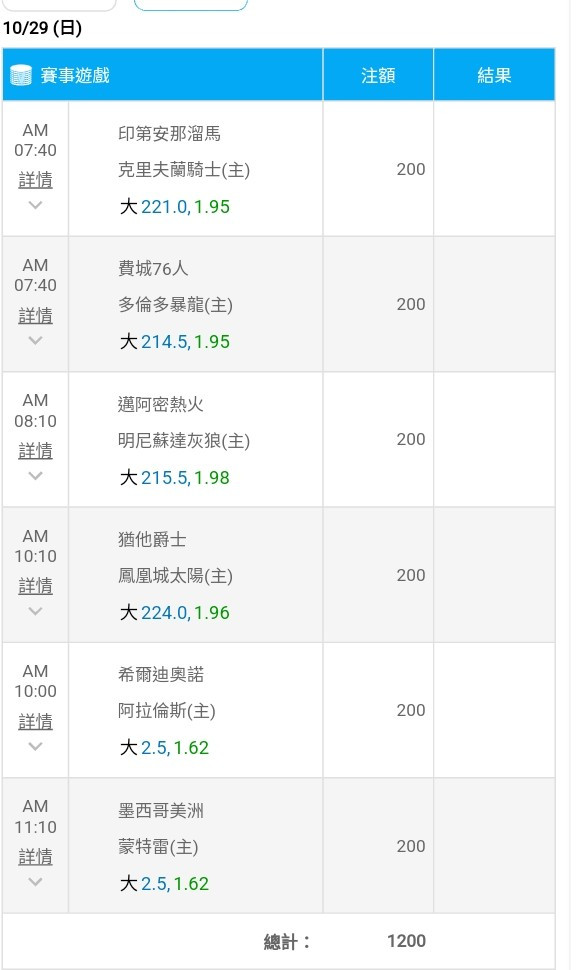586x970 pixels.
Task: Expand chevron under the 克里夫蘭騎士 bet
Action: (35, 205)
